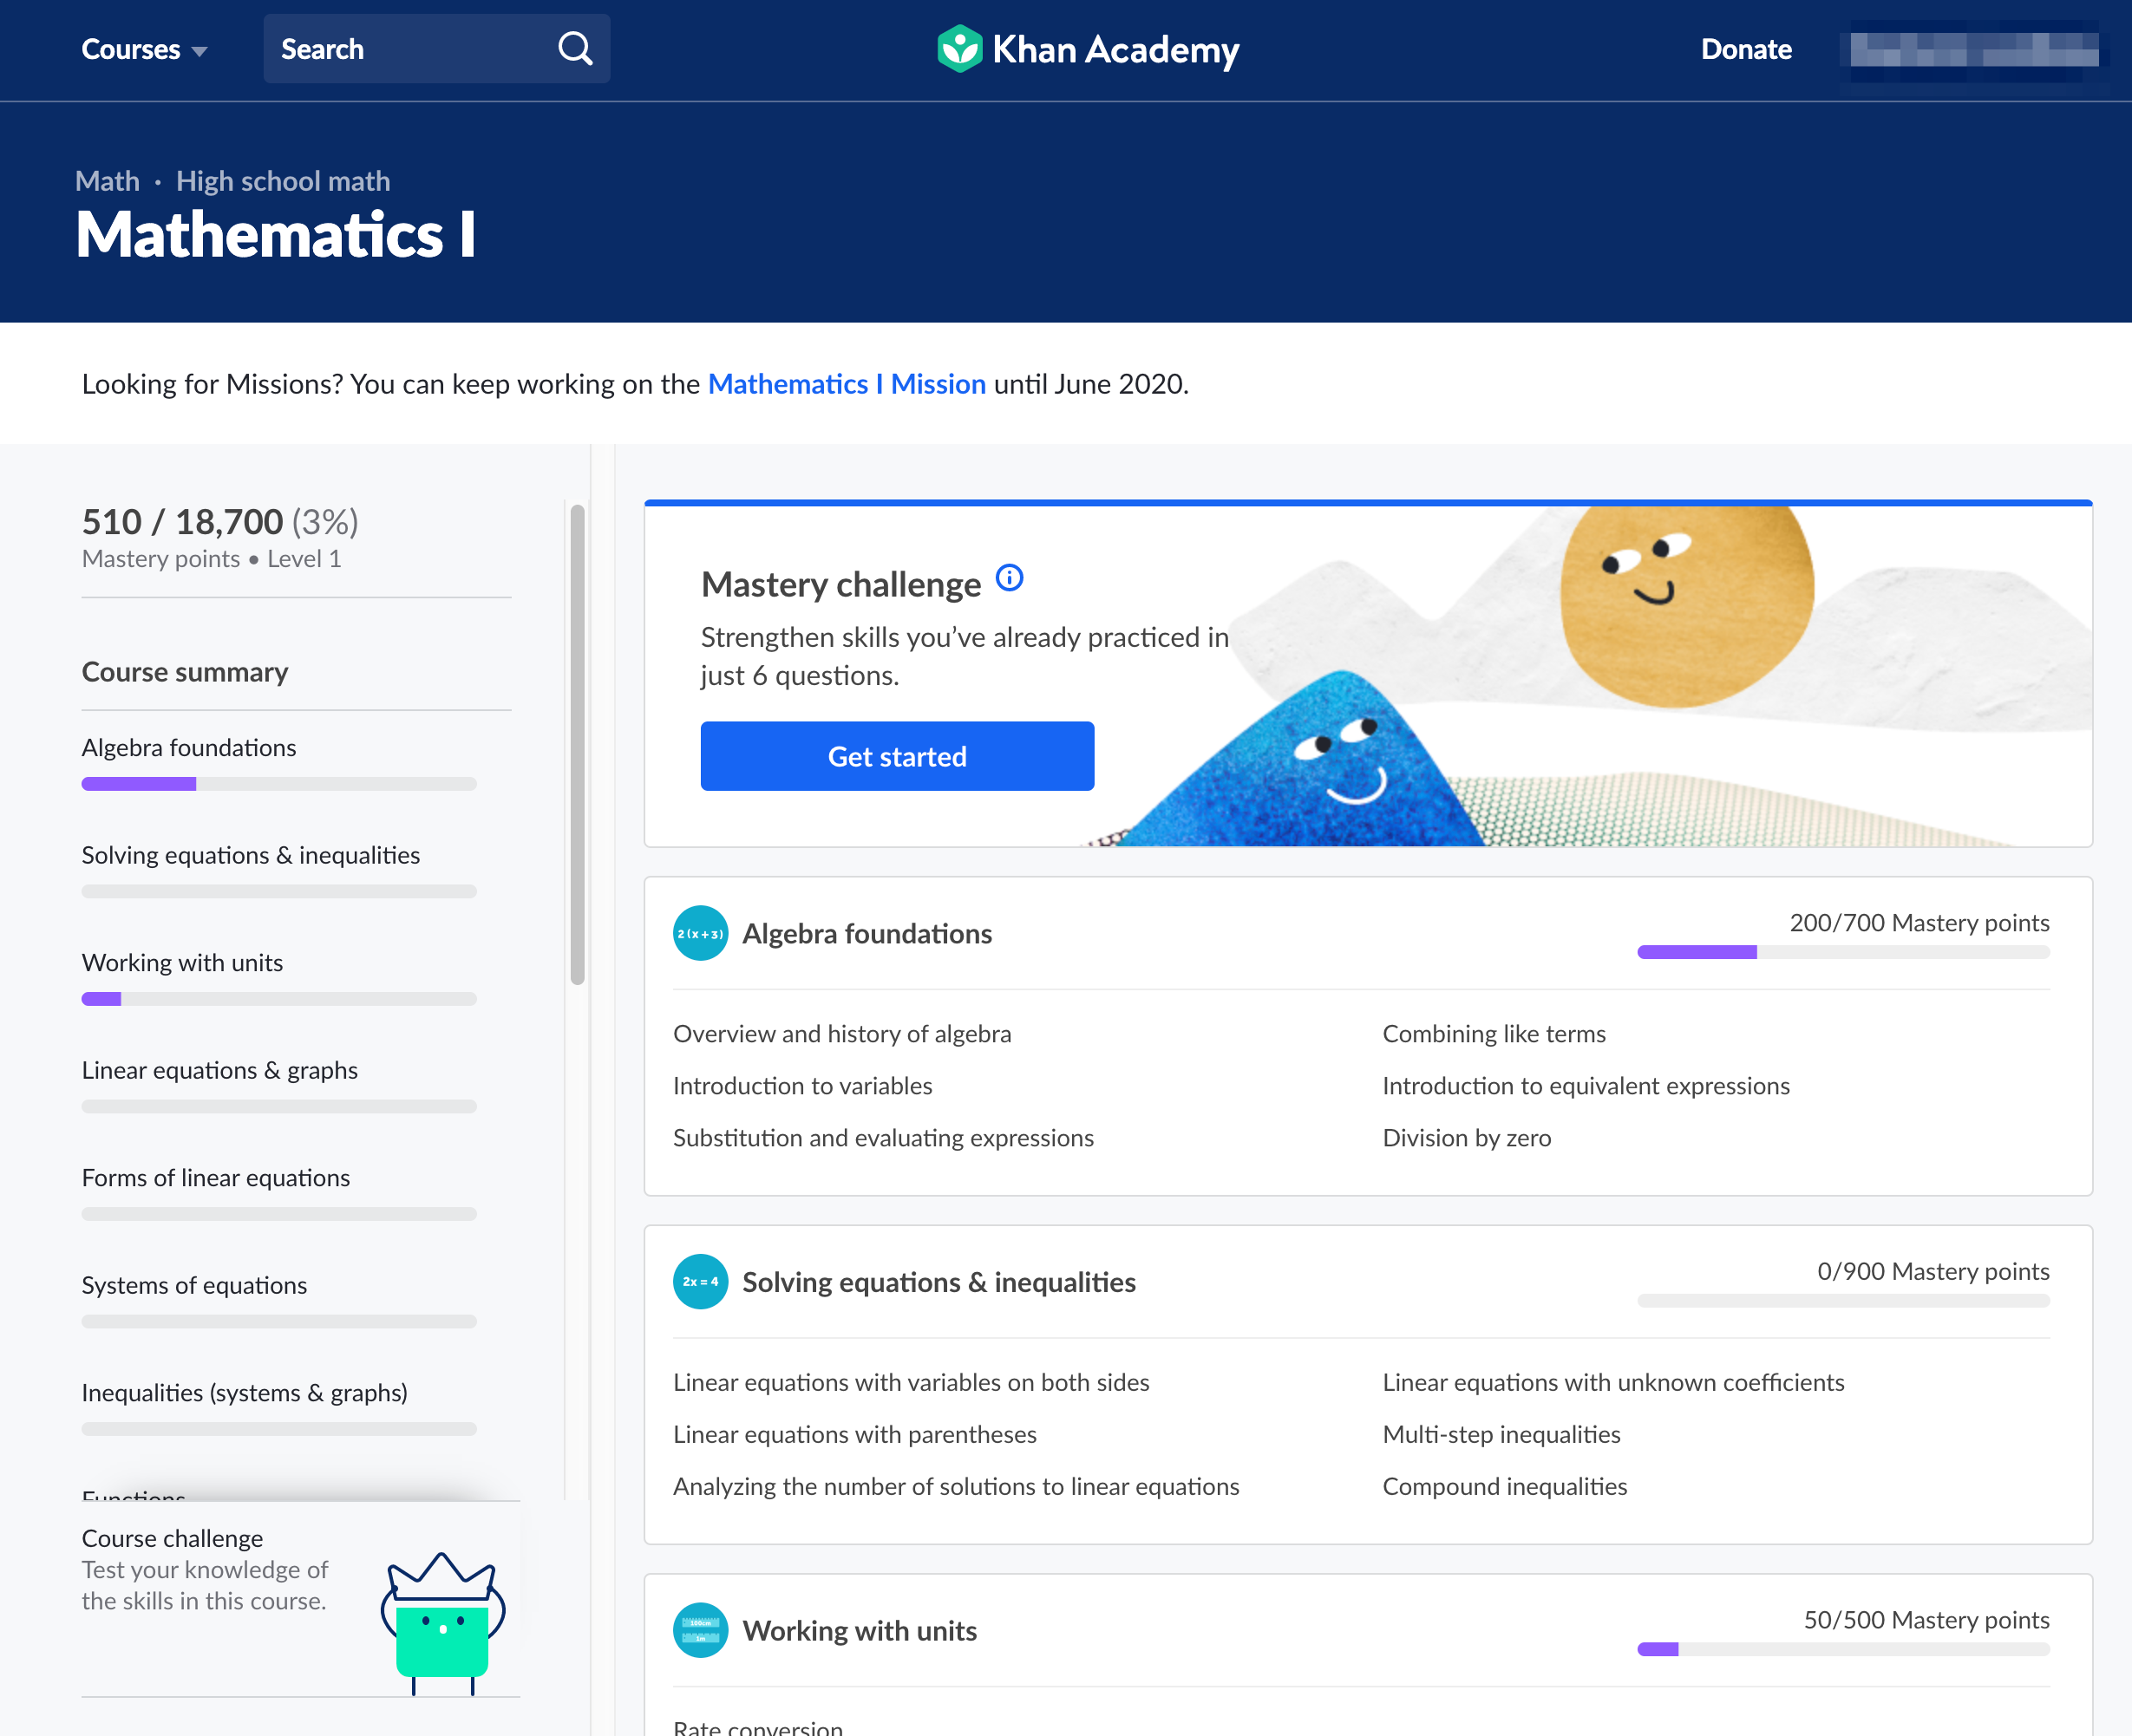2132x1736 pixels.
Task: Open the Combining like terms lesson
Action: pos(1493,1034)
